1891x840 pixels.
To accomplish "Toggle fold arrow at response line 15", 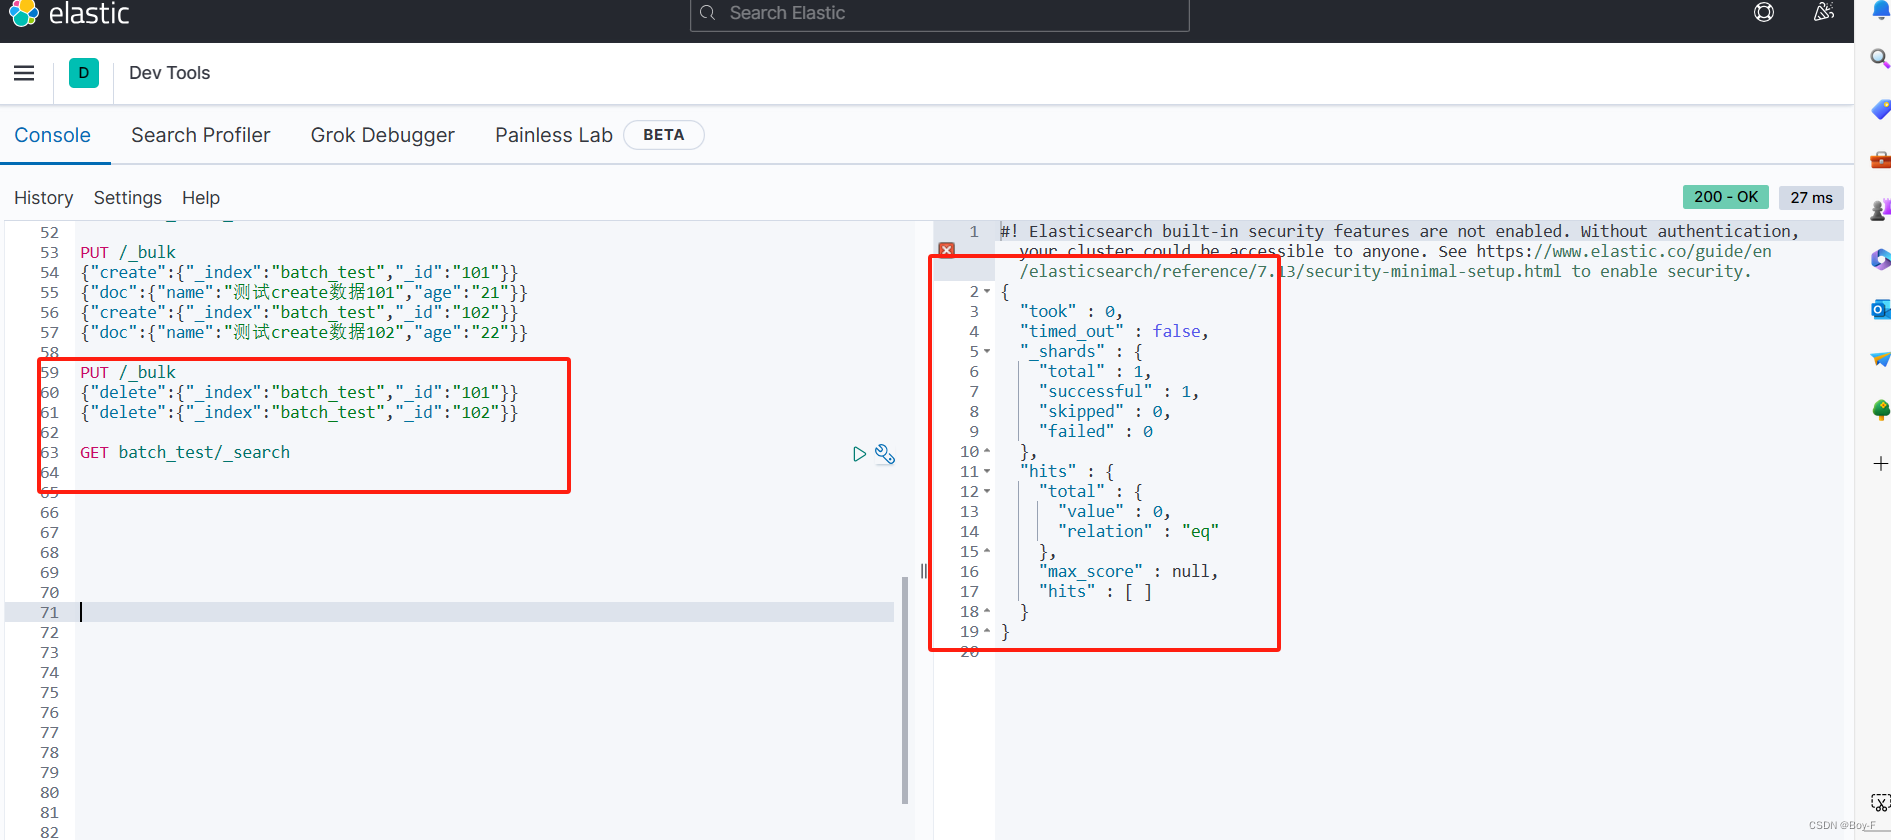I will (x=987, y=552).
